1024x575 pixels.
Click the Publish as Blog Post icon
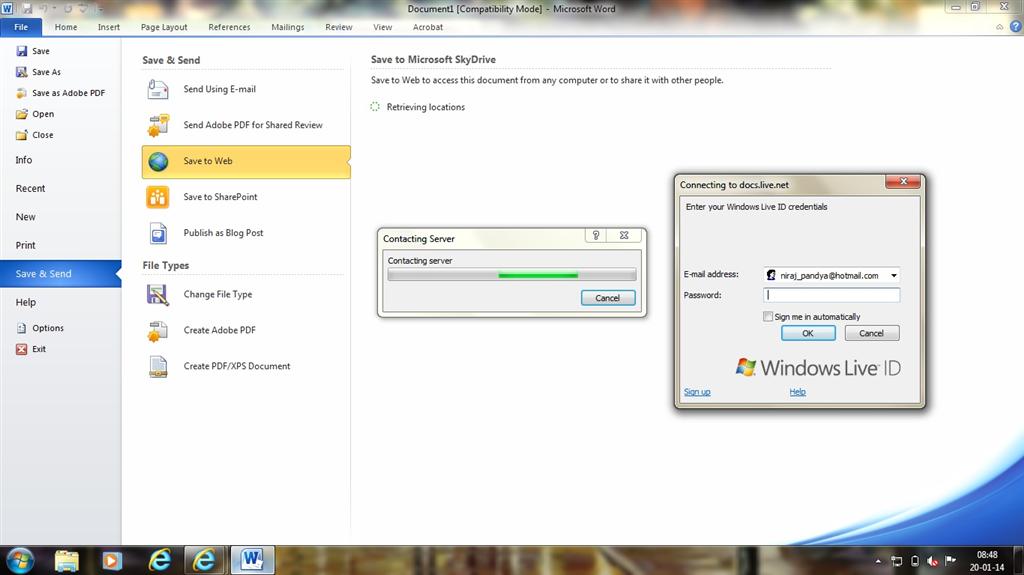157,233
